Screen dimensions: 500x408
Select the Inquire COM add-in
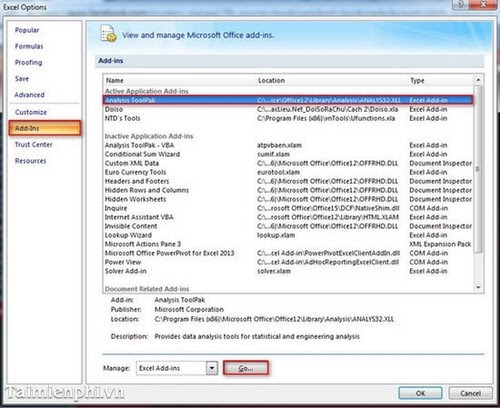(x=288, y=208)
